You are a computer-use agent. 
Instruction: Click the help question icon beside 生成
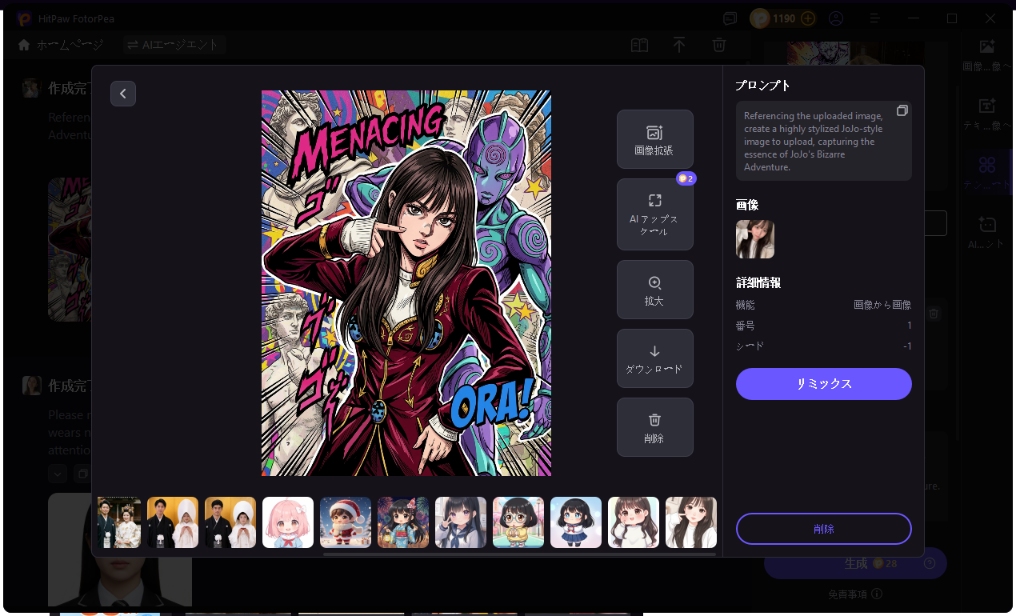pyautogui.click(x=929, y=564)
